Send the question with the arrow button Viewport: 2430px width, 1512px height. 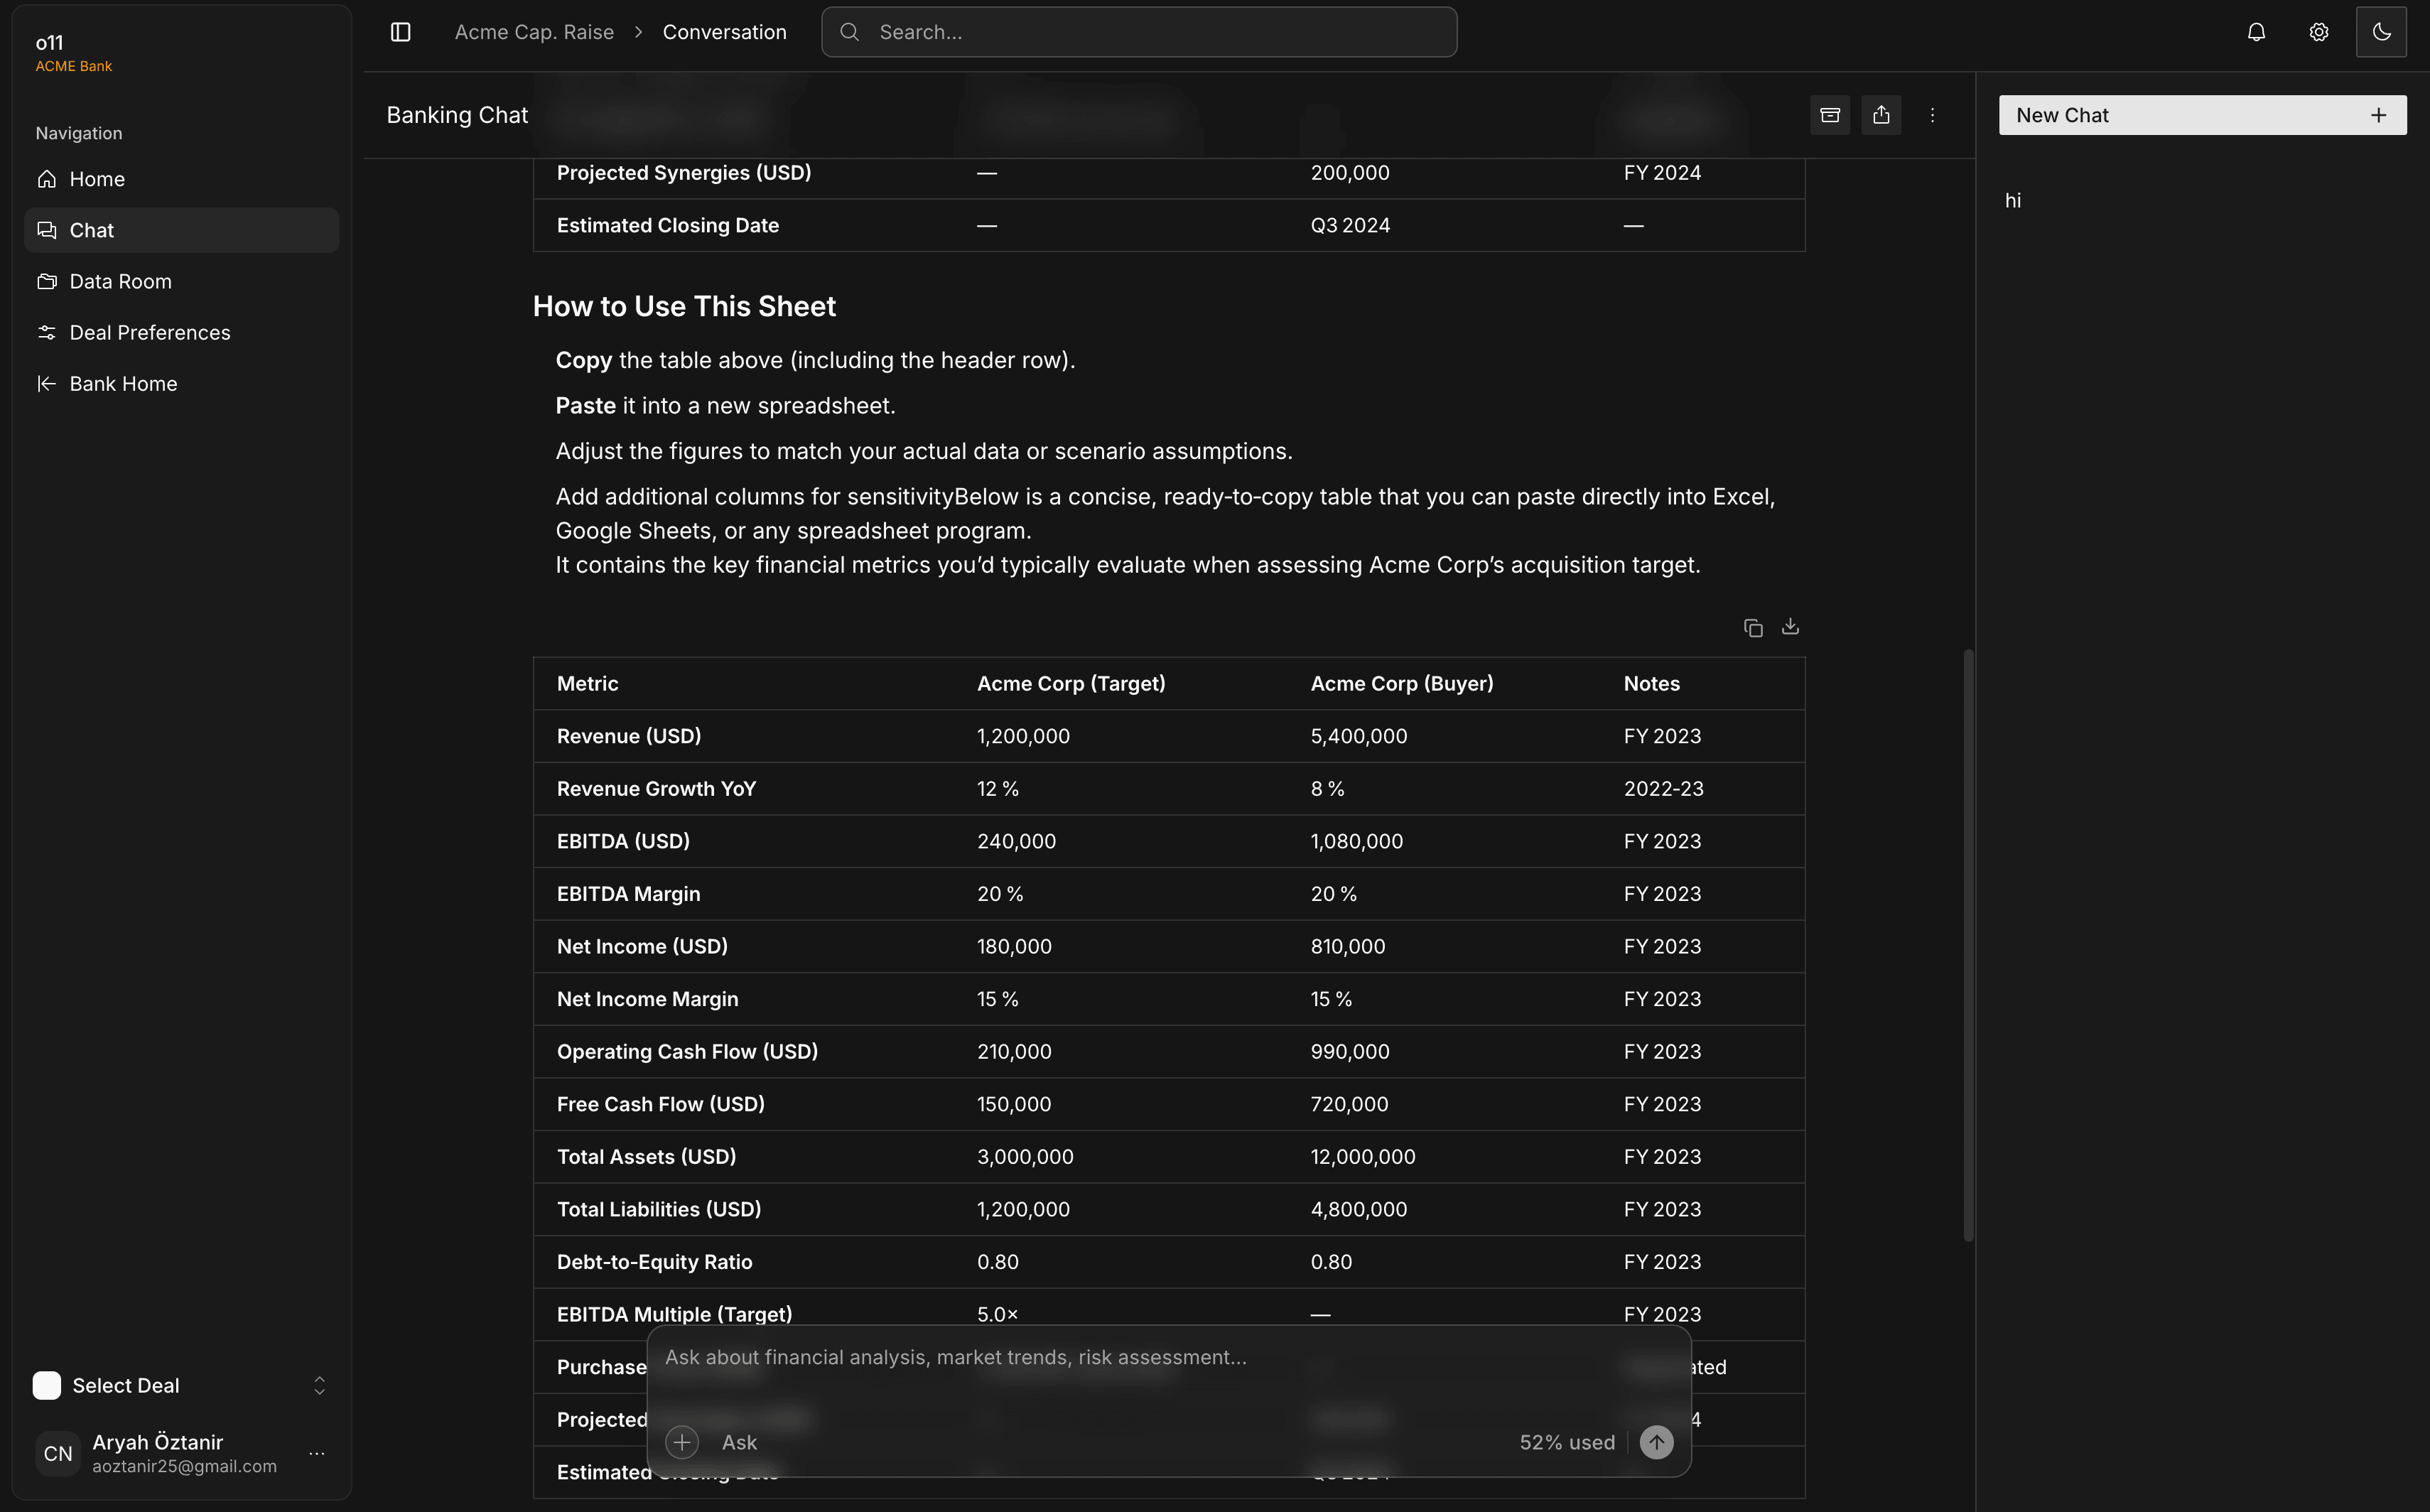[1656, 1441]
